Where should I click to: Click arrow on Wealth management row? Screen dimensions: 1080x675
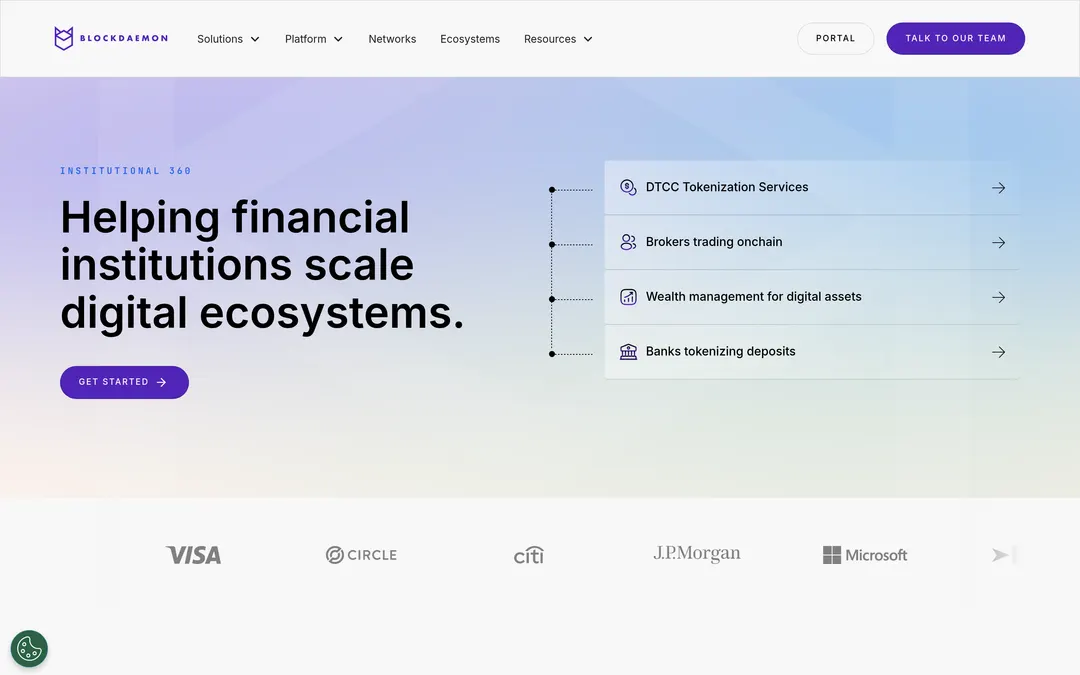[998, 297]
